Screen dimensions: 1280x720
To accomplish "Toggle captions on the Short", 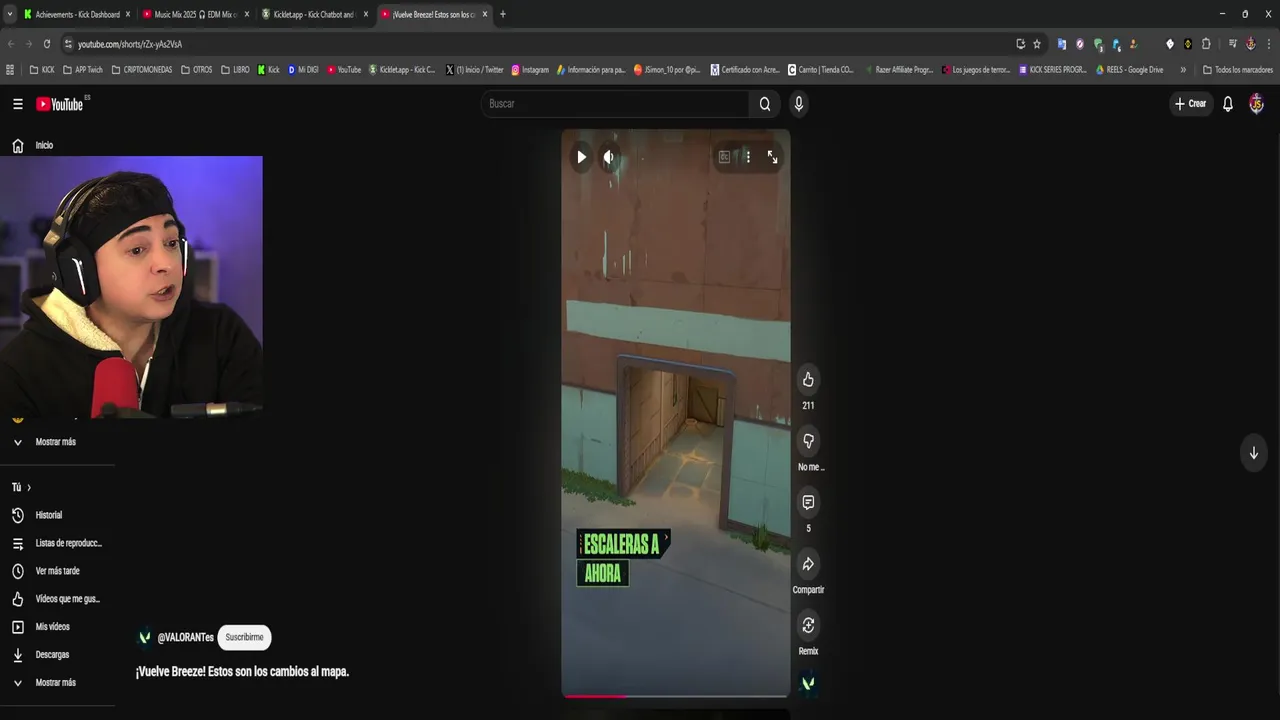I will click(x=724, y=157).
